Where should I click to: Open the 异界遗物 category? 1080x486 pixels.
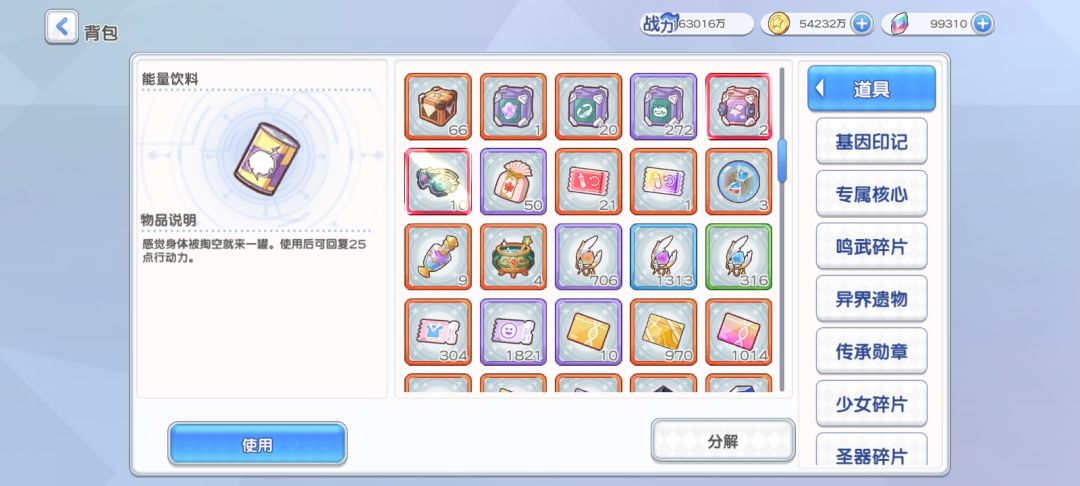871,299
